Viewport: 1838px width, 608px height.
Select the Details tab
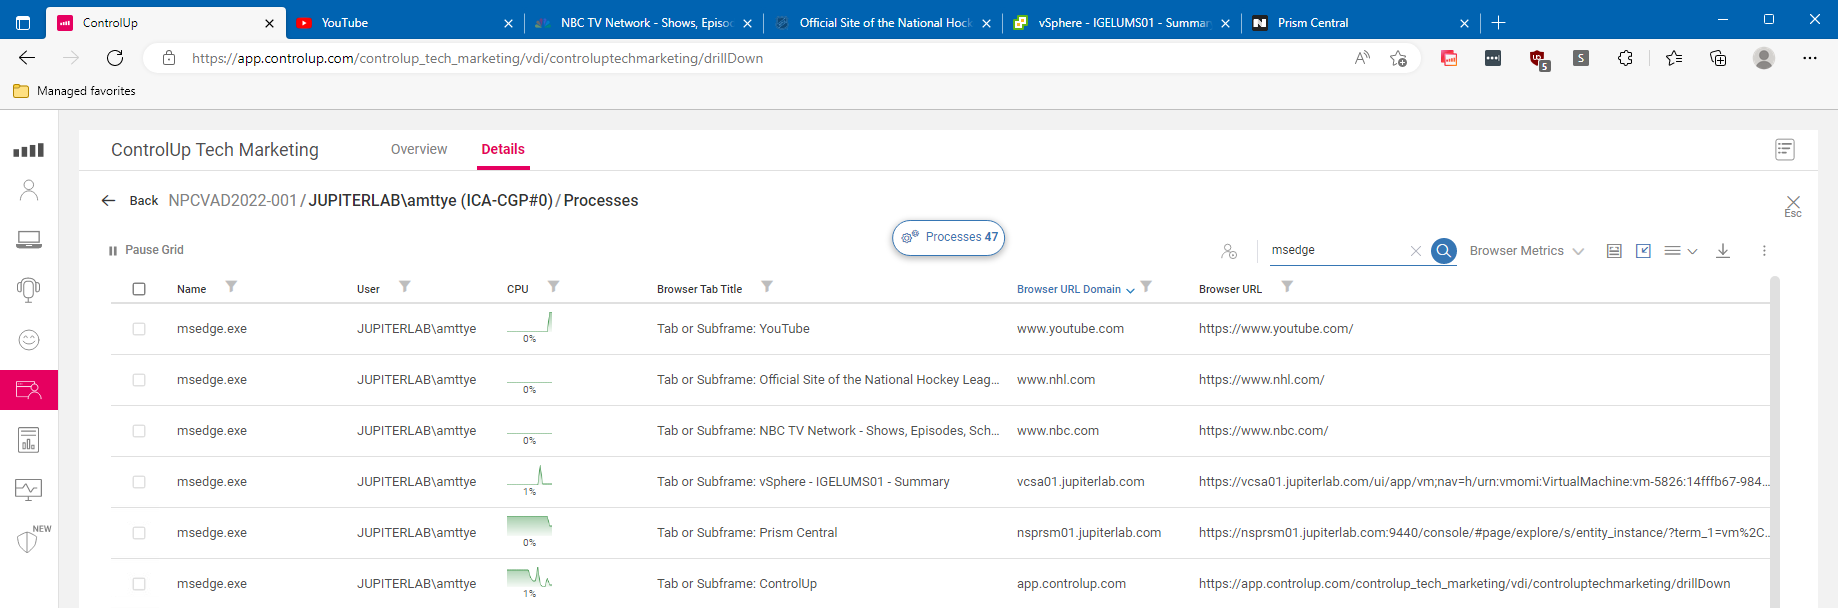(503, 149)
